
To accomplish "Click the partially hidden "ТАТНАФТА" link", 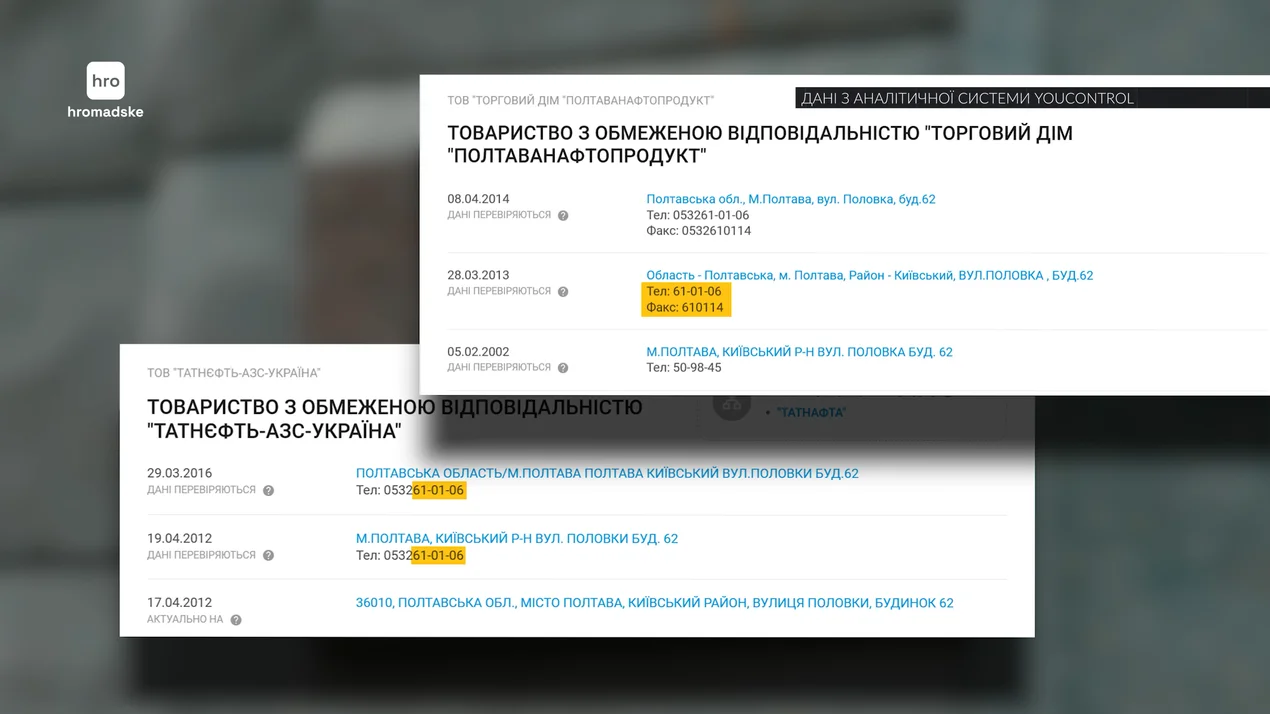I will 811,412.
